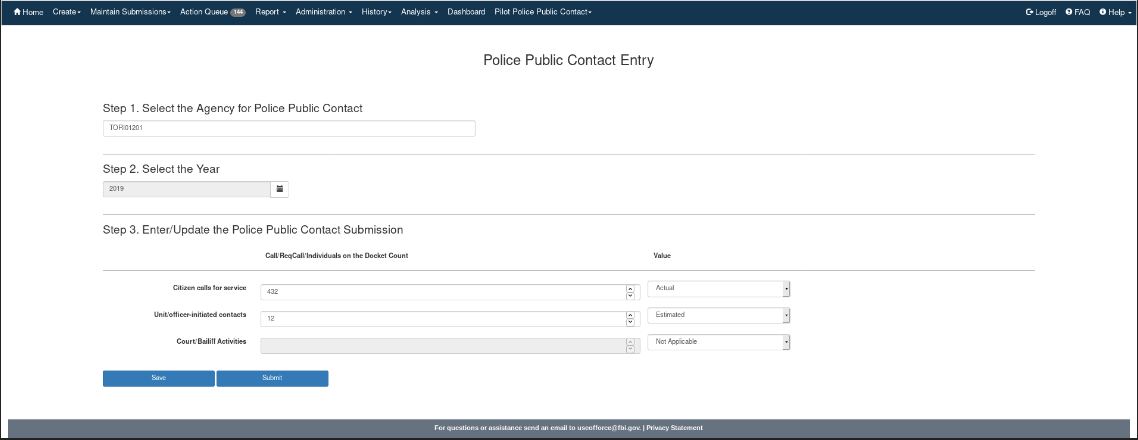Viewport: 1138px width, 440px height.
Task: Open the Administration menu
Action: click(324, 12)
